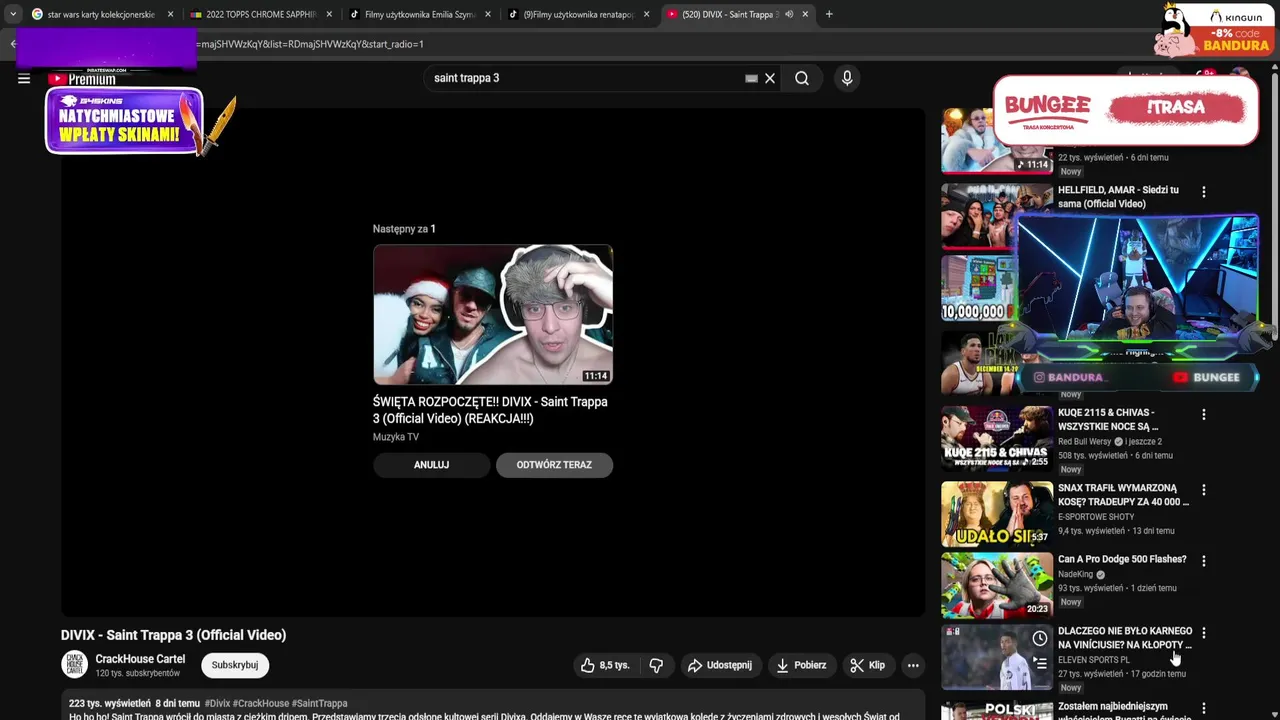Open the 10,000,000 sidebar video thumbnail
The image size is (1280, 720).
[978, 288]
